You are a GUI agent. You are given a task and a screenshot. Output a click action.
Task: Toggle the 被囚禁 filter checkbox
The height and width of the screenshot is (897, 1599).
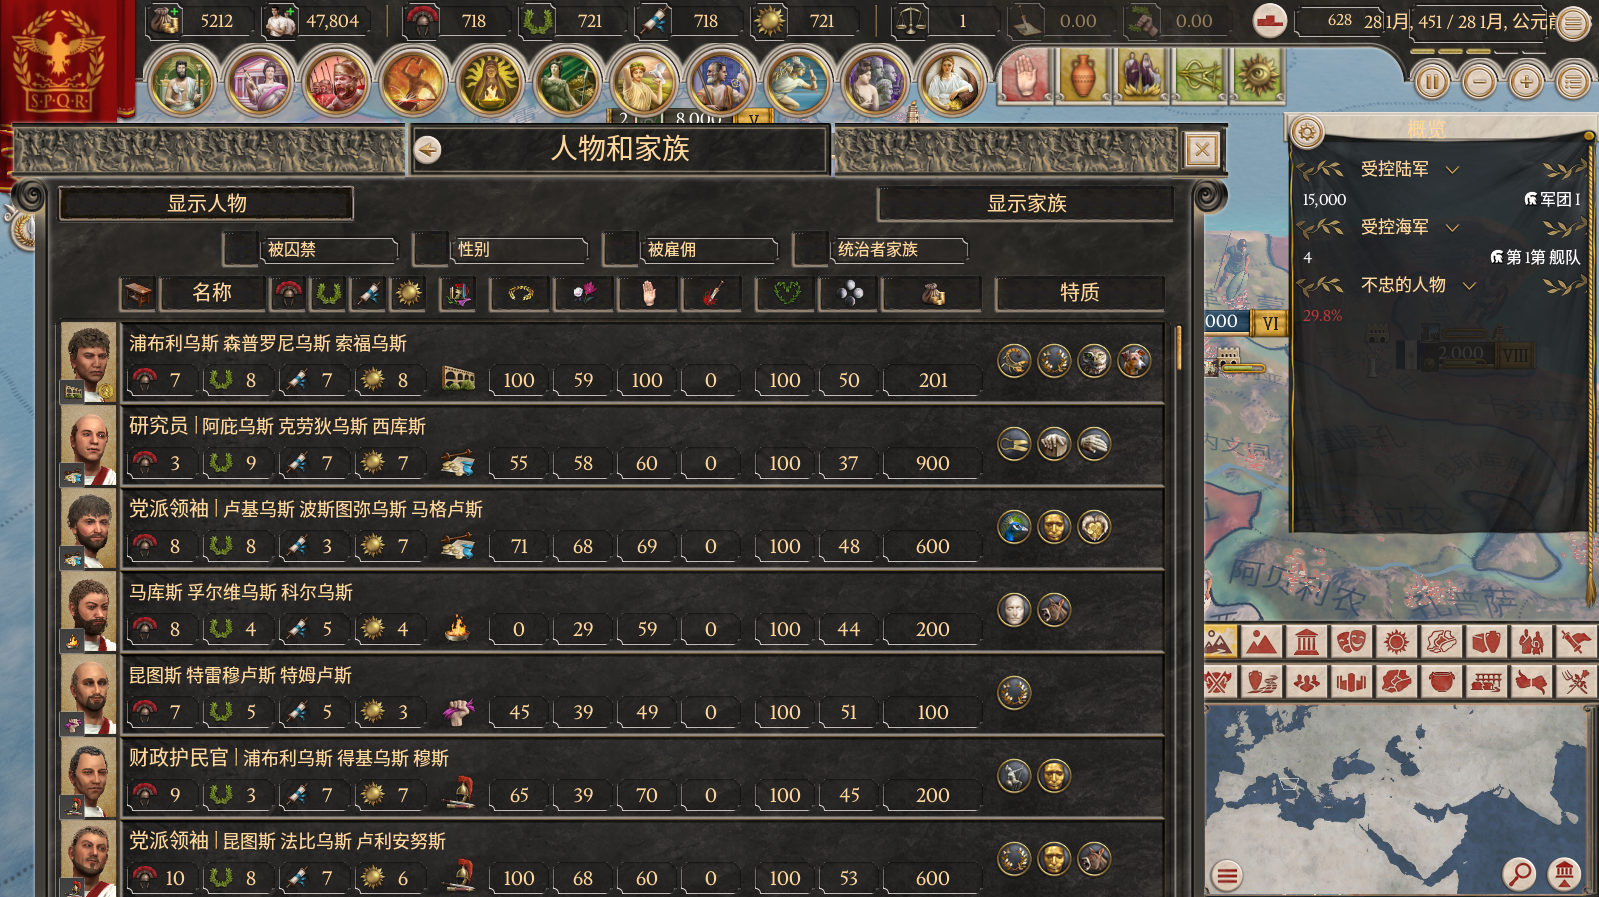pyautogui.click(x=241, y=249)
